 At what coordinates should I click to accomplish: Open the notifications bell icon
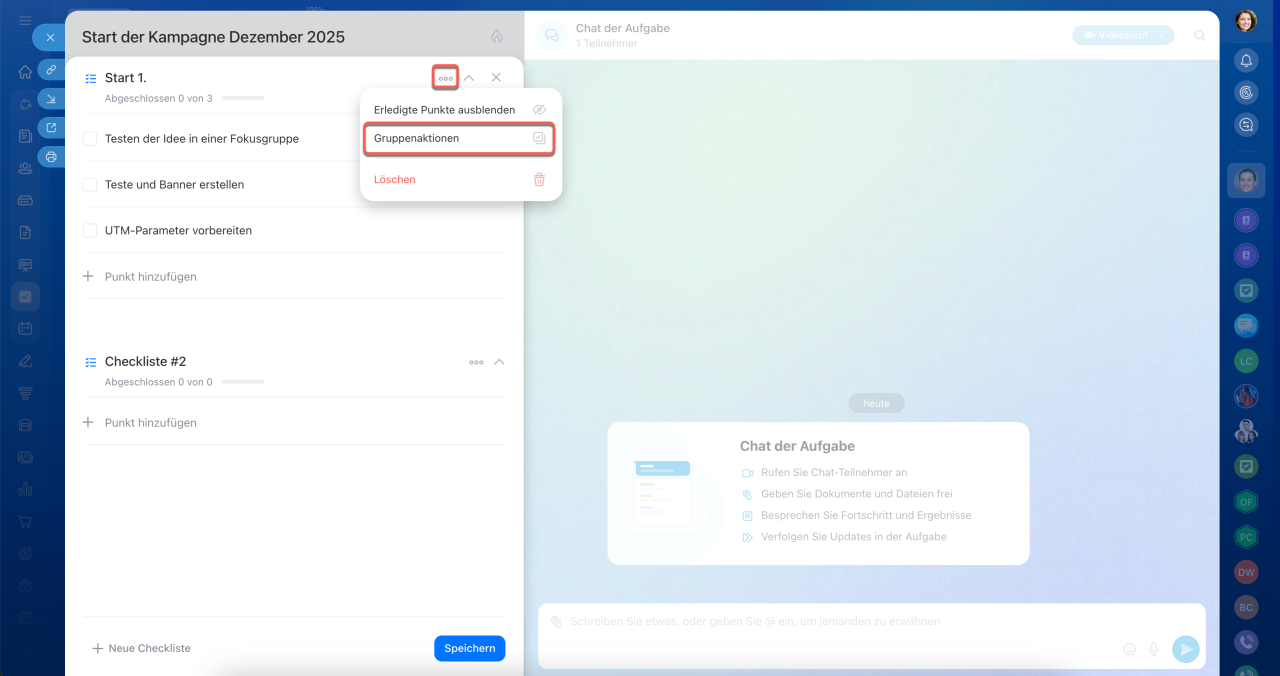click(1246, 61)
